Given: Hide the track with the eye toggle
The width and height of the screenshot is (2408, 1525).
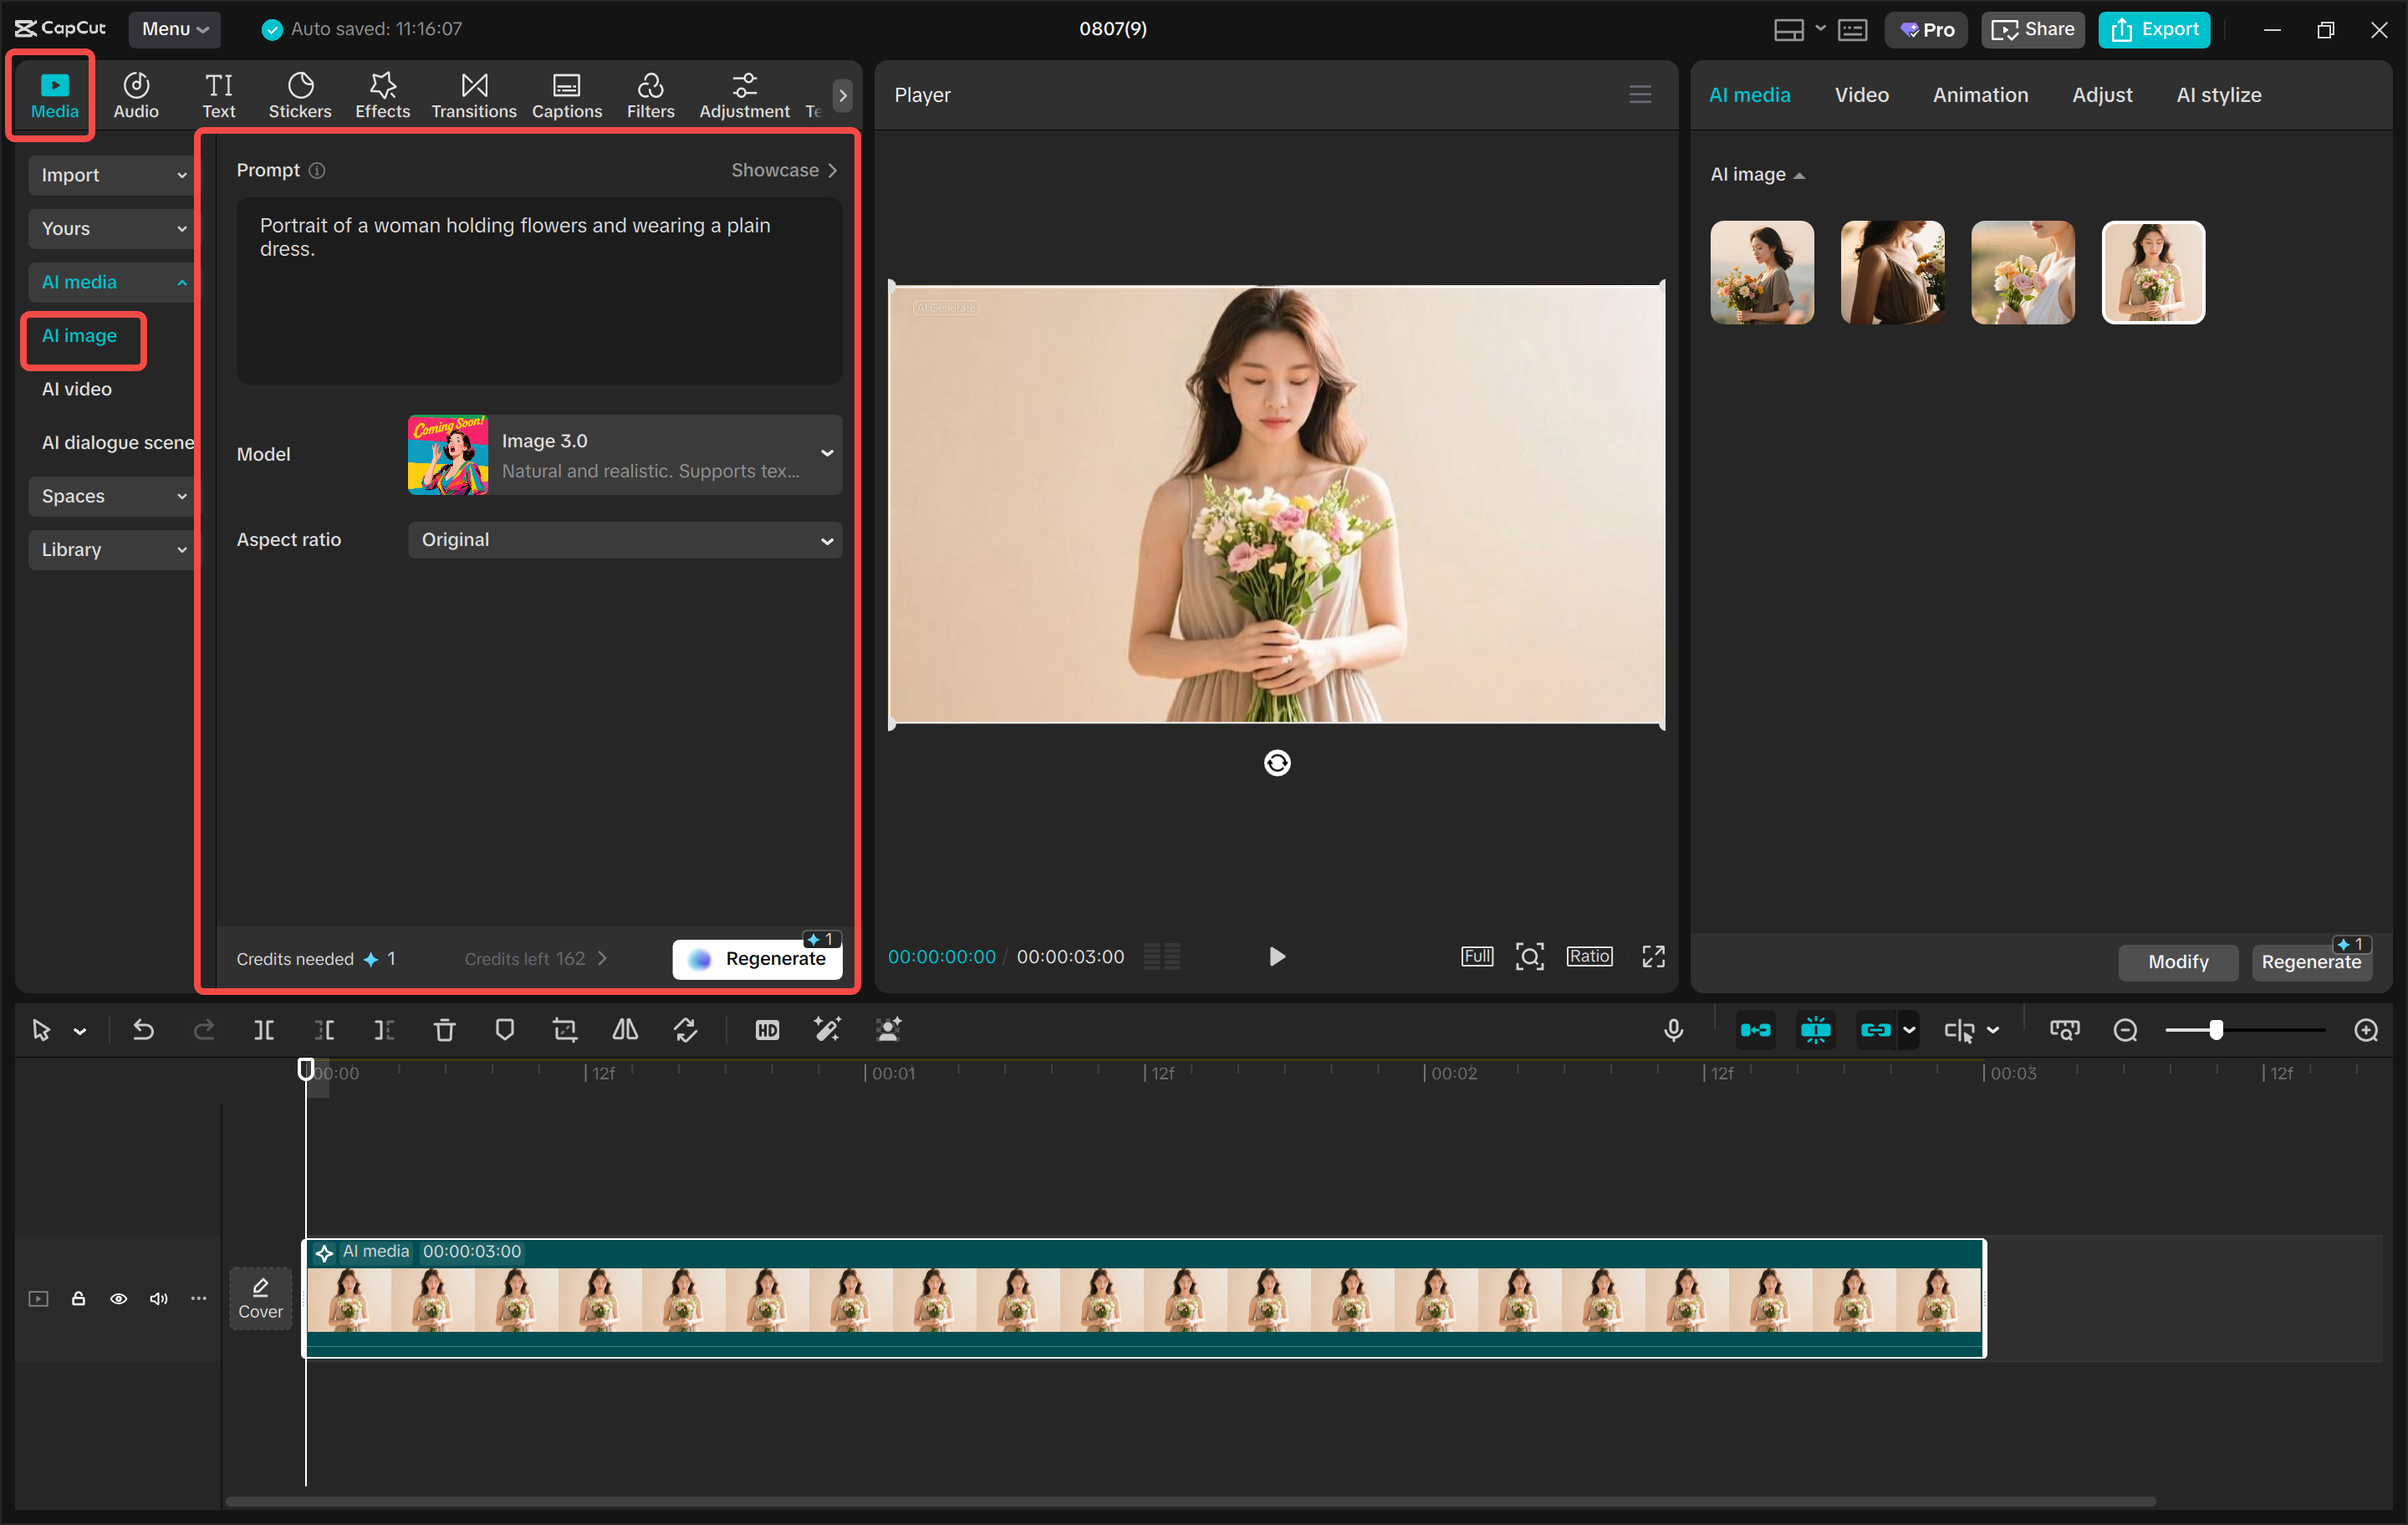Looking at the screenshot, I should [x=118, y=1298].
